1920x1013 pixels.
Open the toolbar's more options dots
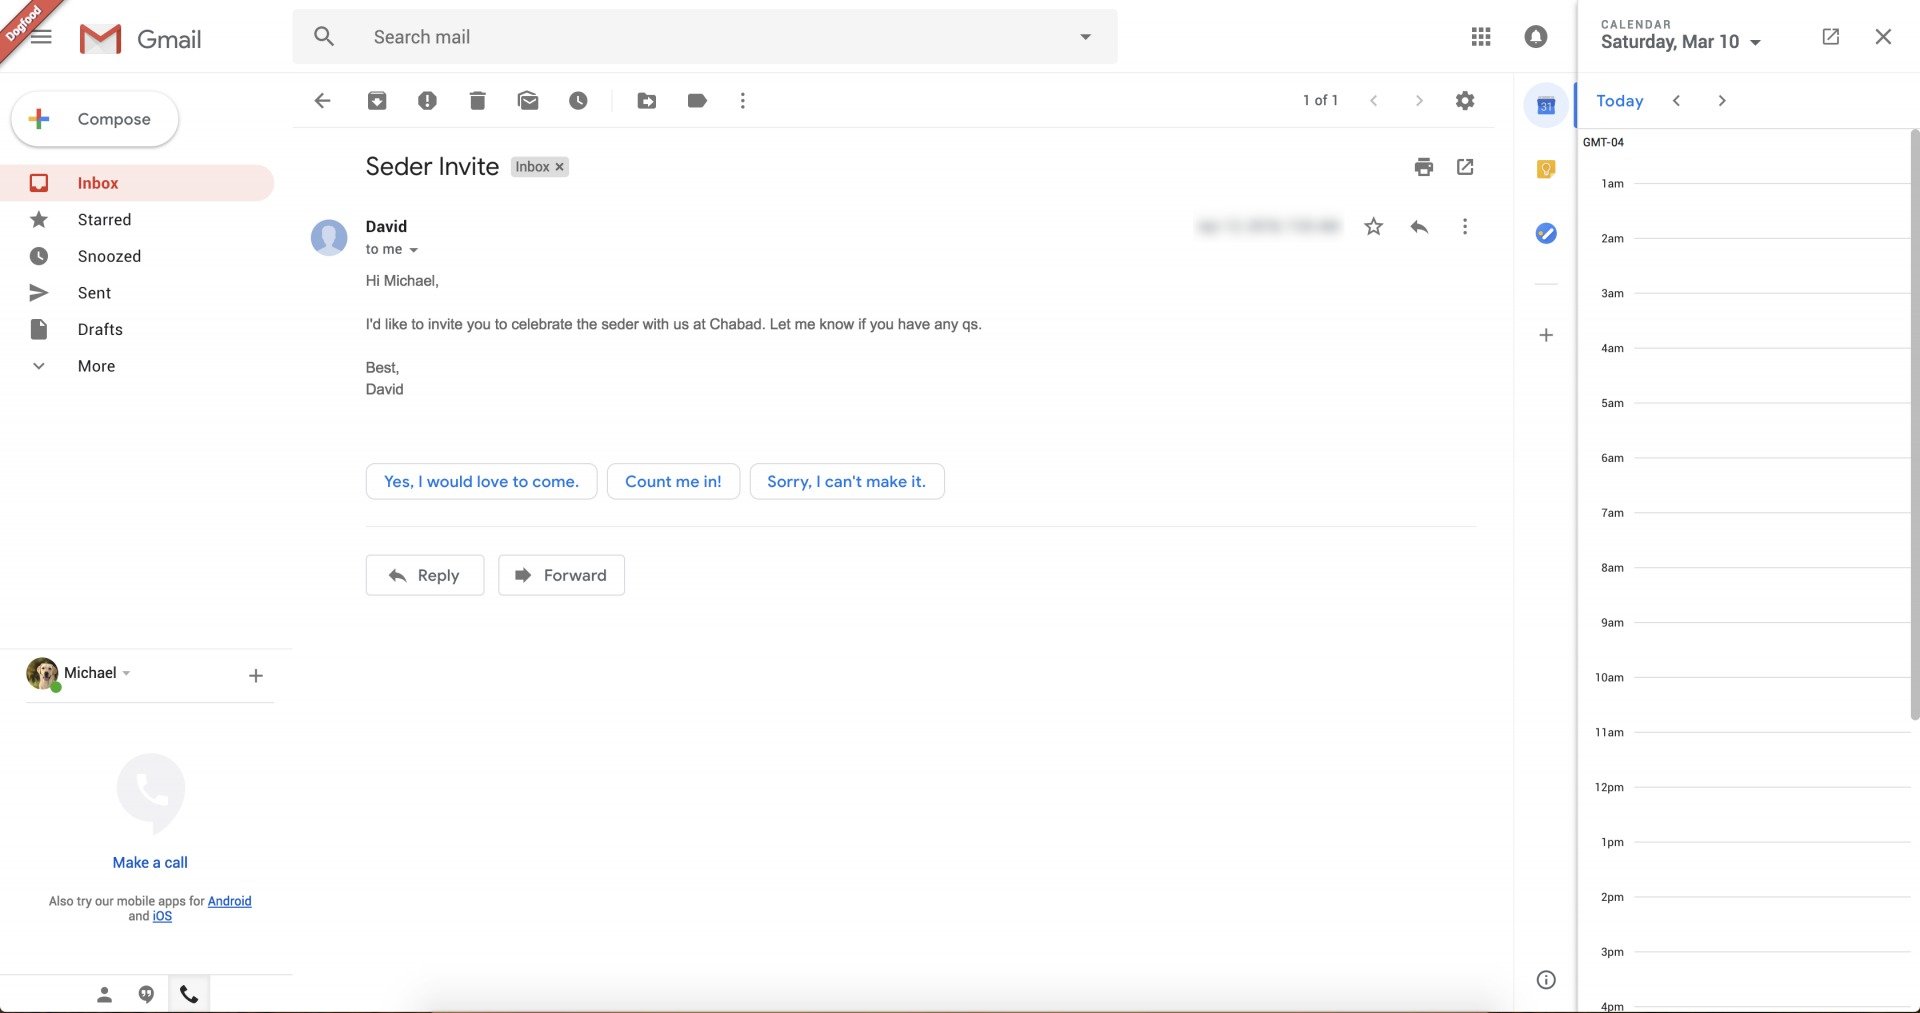pyautogui.click(x=742, y=100)
